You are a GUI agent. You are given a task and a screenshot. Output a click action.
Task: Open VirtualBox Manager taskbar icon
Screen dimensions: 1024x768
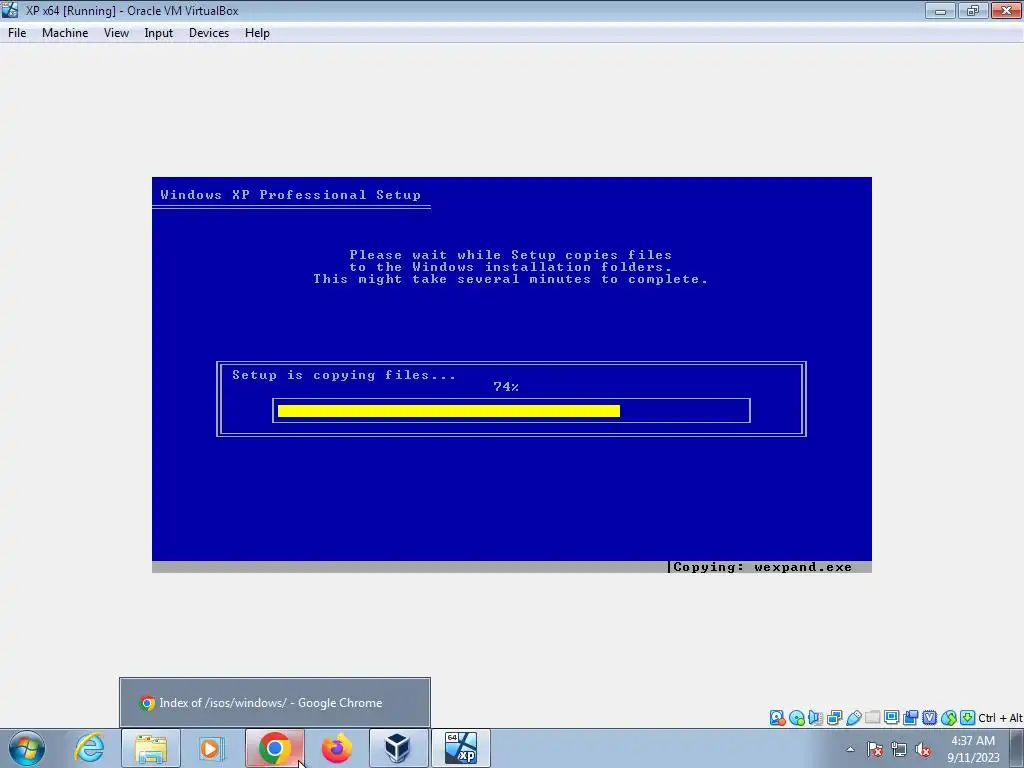click(x=398, y=748)
